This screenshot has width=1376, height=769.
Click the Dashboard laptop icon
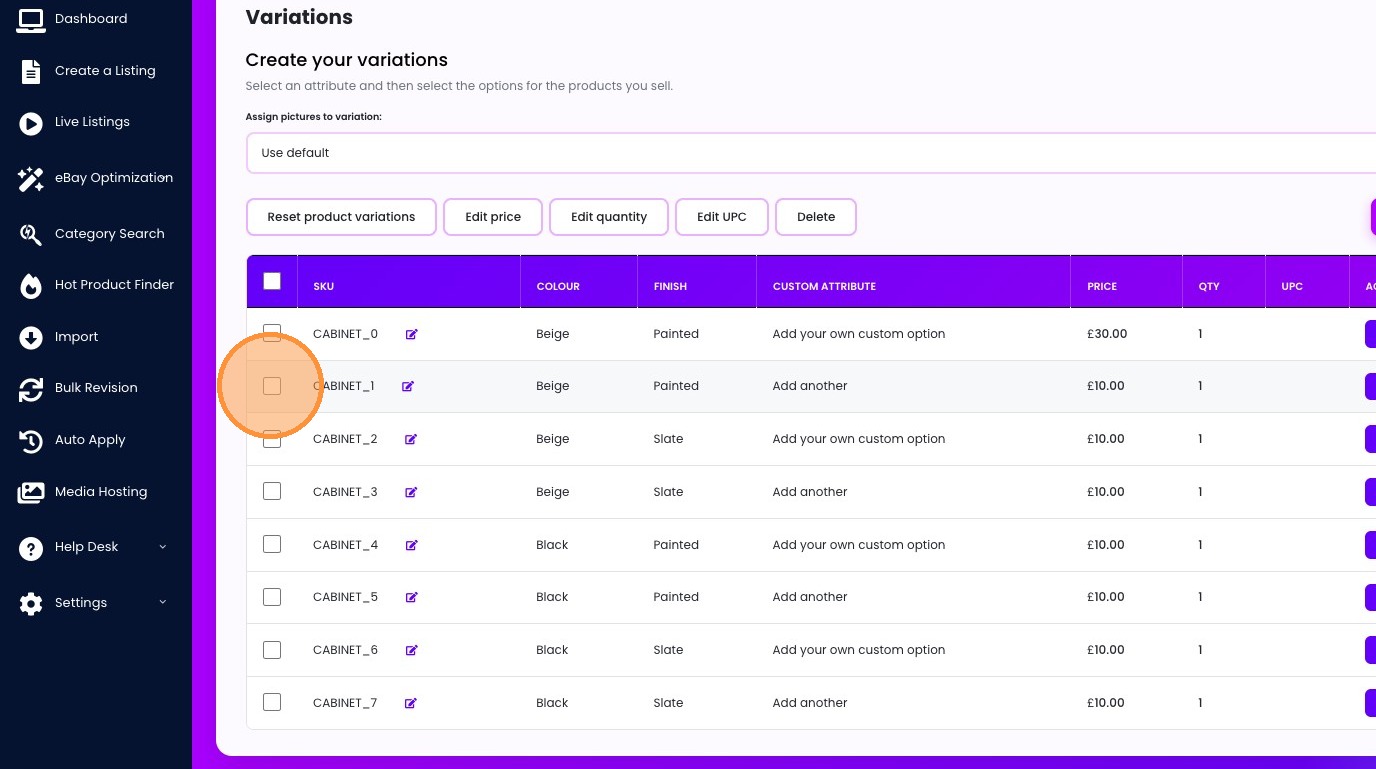31,20
